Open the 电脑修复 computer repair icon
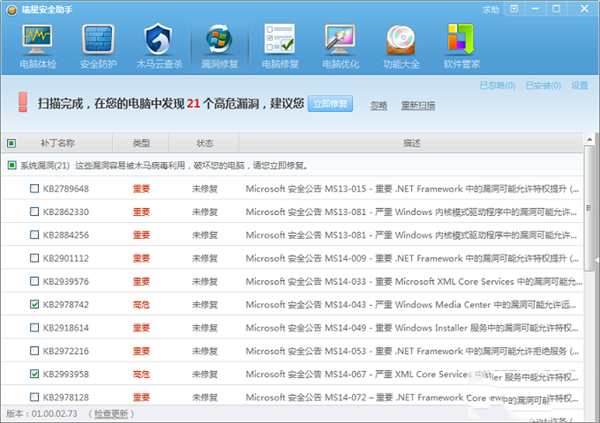 (278, 46)
